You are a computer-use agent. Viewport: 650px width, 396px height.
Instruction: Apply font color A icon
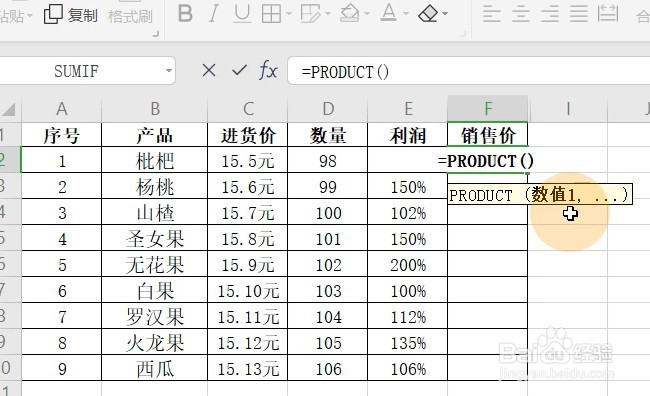click(389, 13)
